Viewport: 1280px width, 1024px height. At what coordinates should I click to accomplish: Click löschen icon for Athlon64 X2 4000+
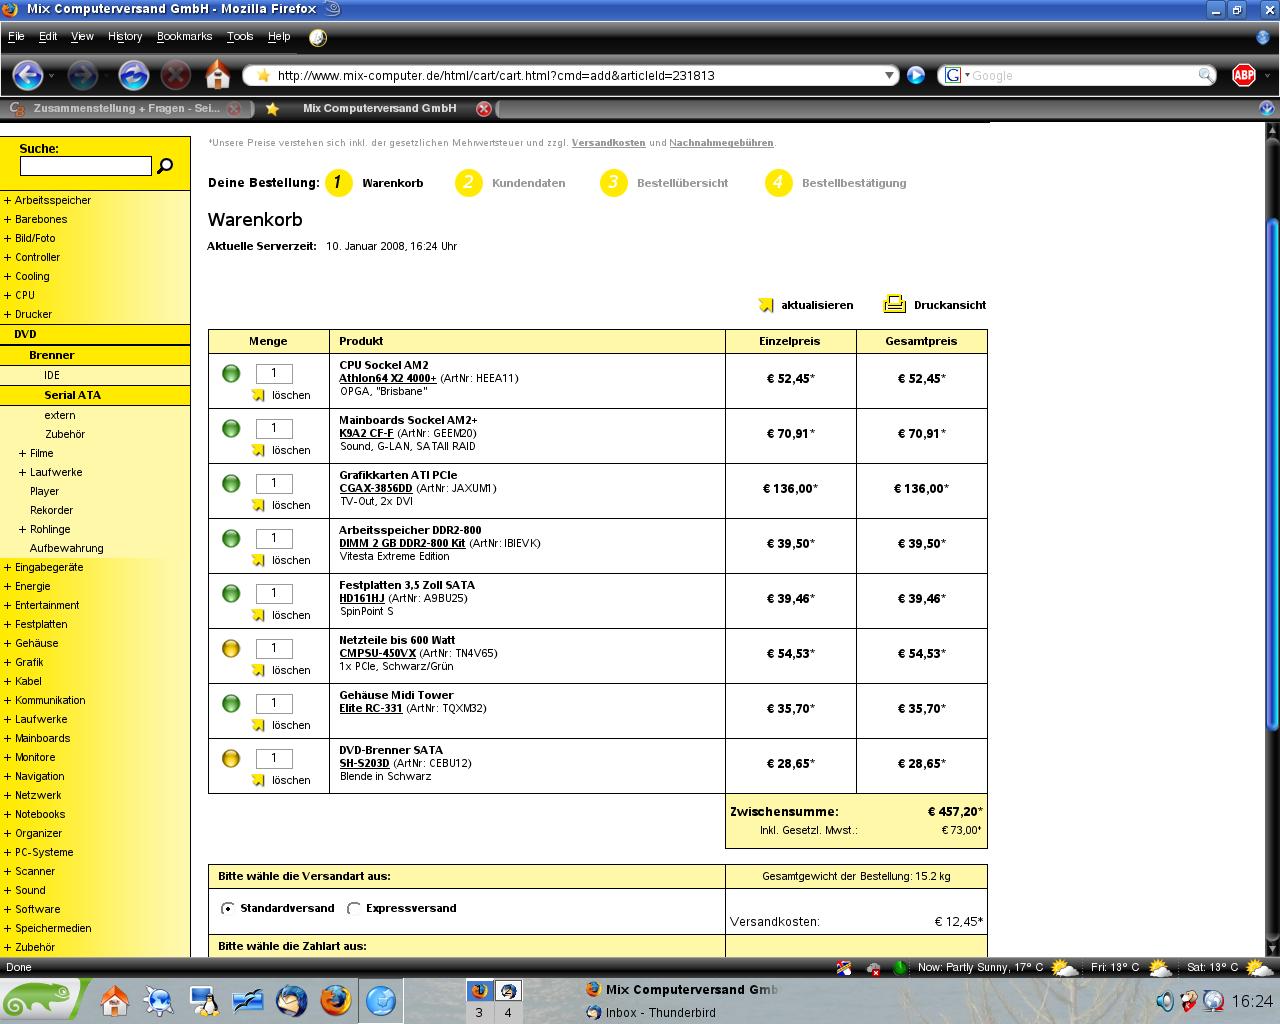click(258, 395)
